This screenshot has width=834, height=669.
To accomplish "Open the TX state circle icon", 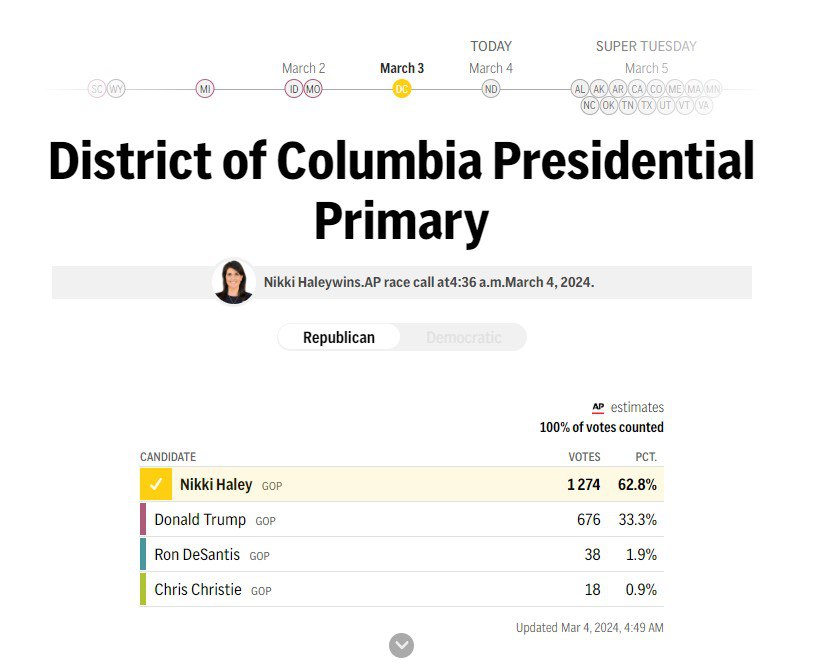I will (646, 105).
